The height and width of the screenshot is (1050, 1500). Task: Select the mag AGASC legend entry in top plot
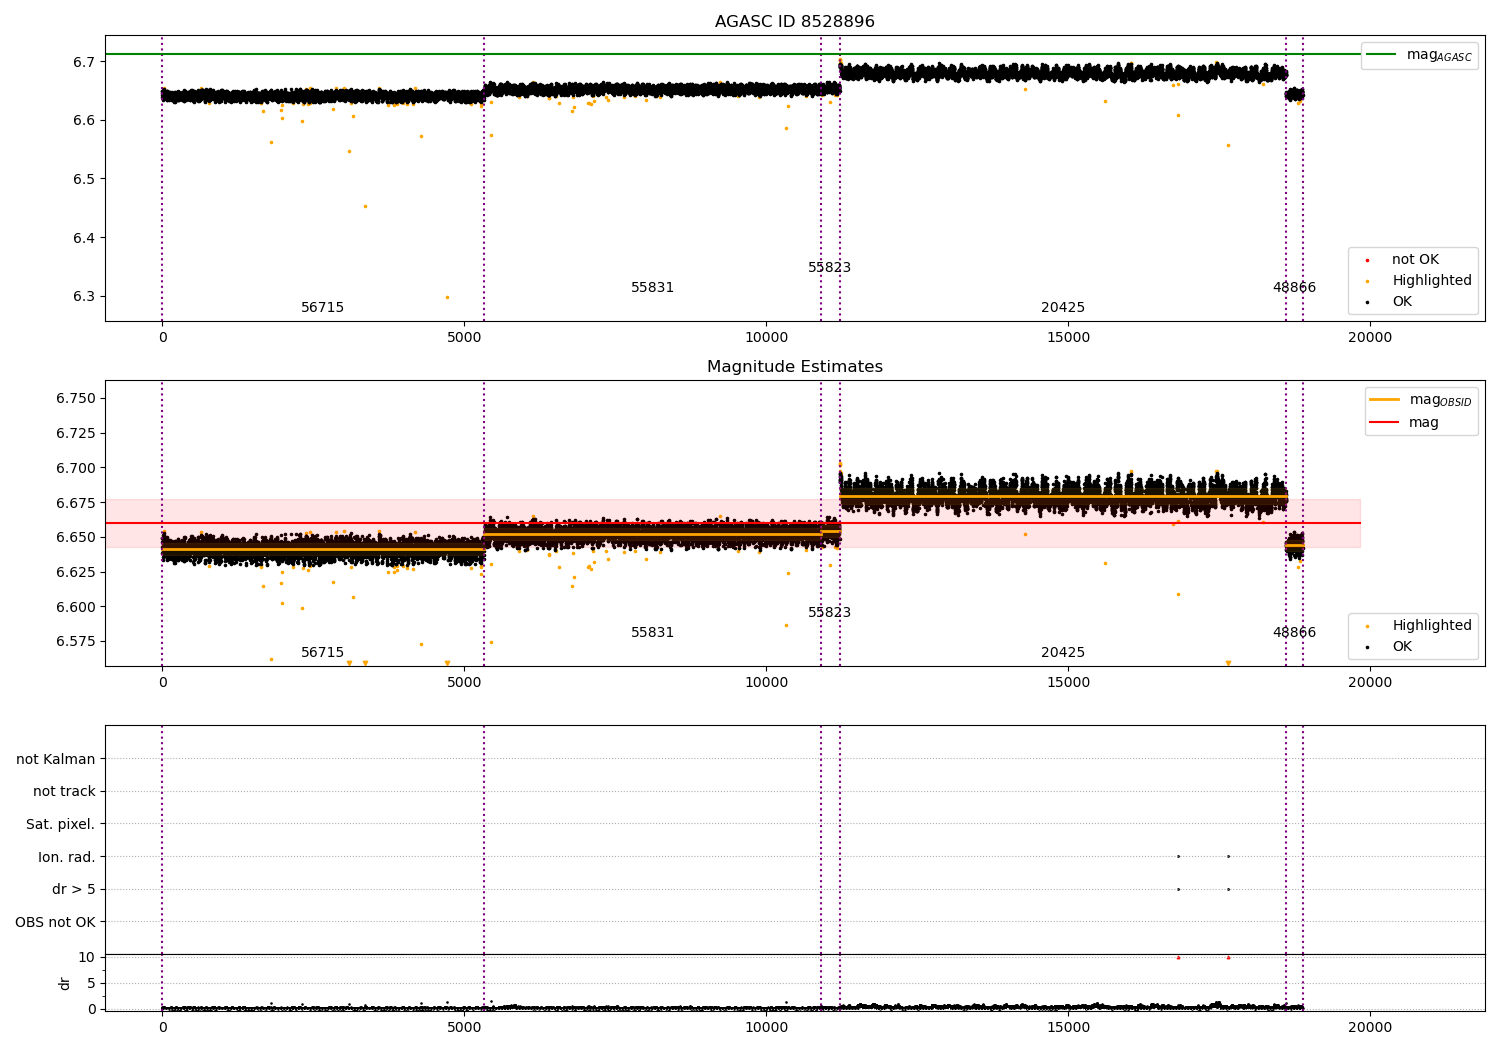(1419, 55)
